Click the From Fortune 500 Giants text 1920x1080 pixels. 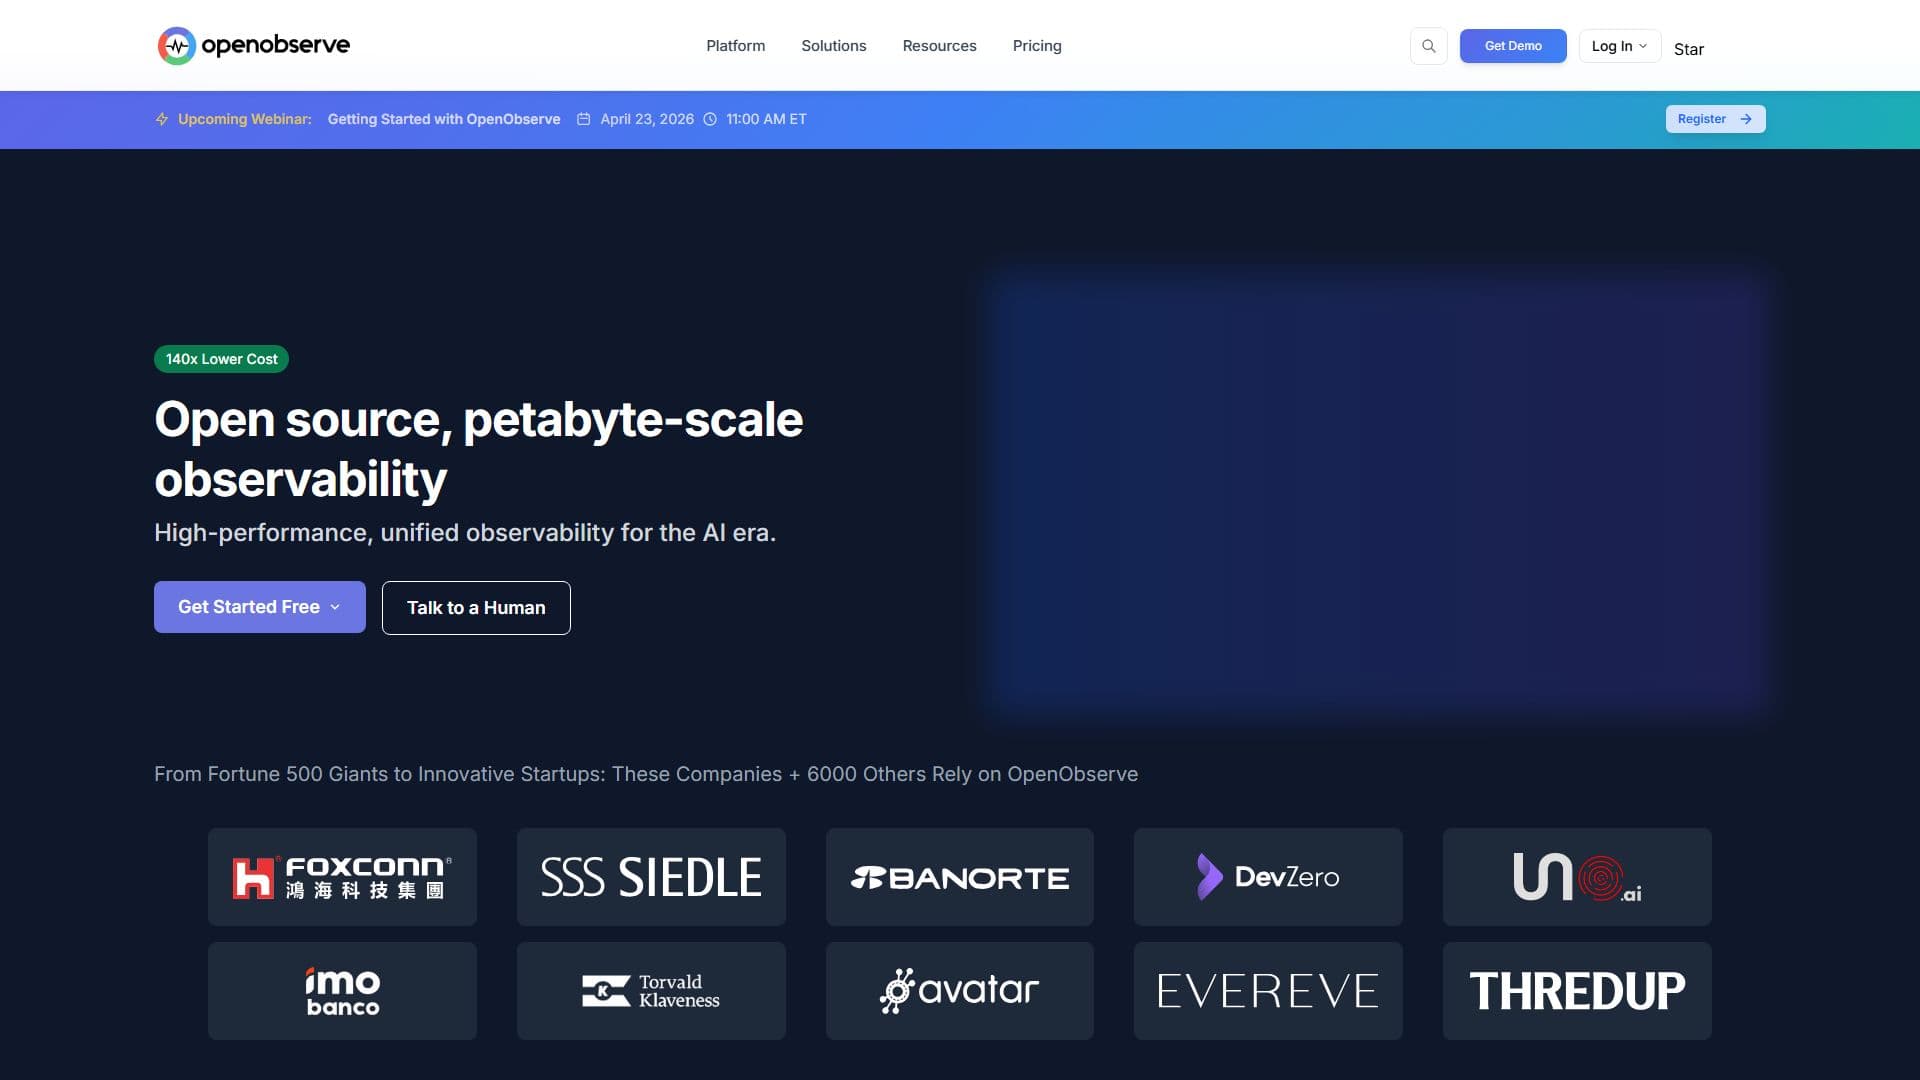[646, 774]
